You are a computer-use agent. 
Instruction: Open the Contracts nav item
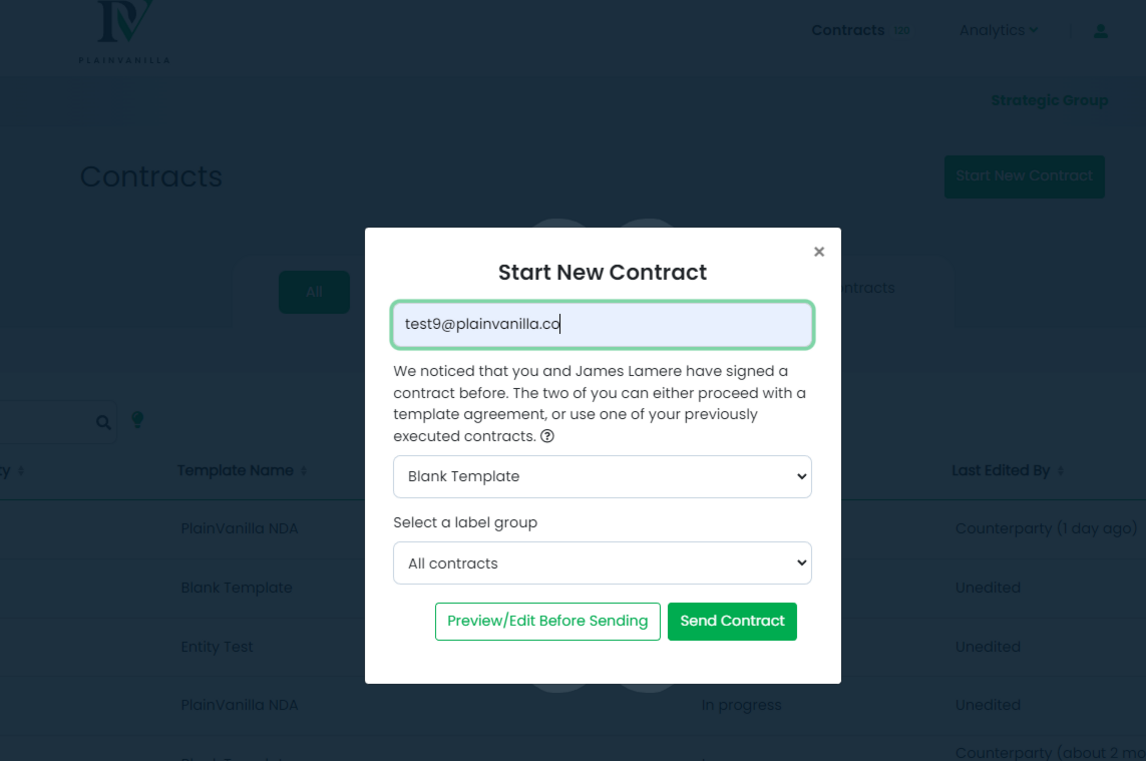(x=848, y=30)
